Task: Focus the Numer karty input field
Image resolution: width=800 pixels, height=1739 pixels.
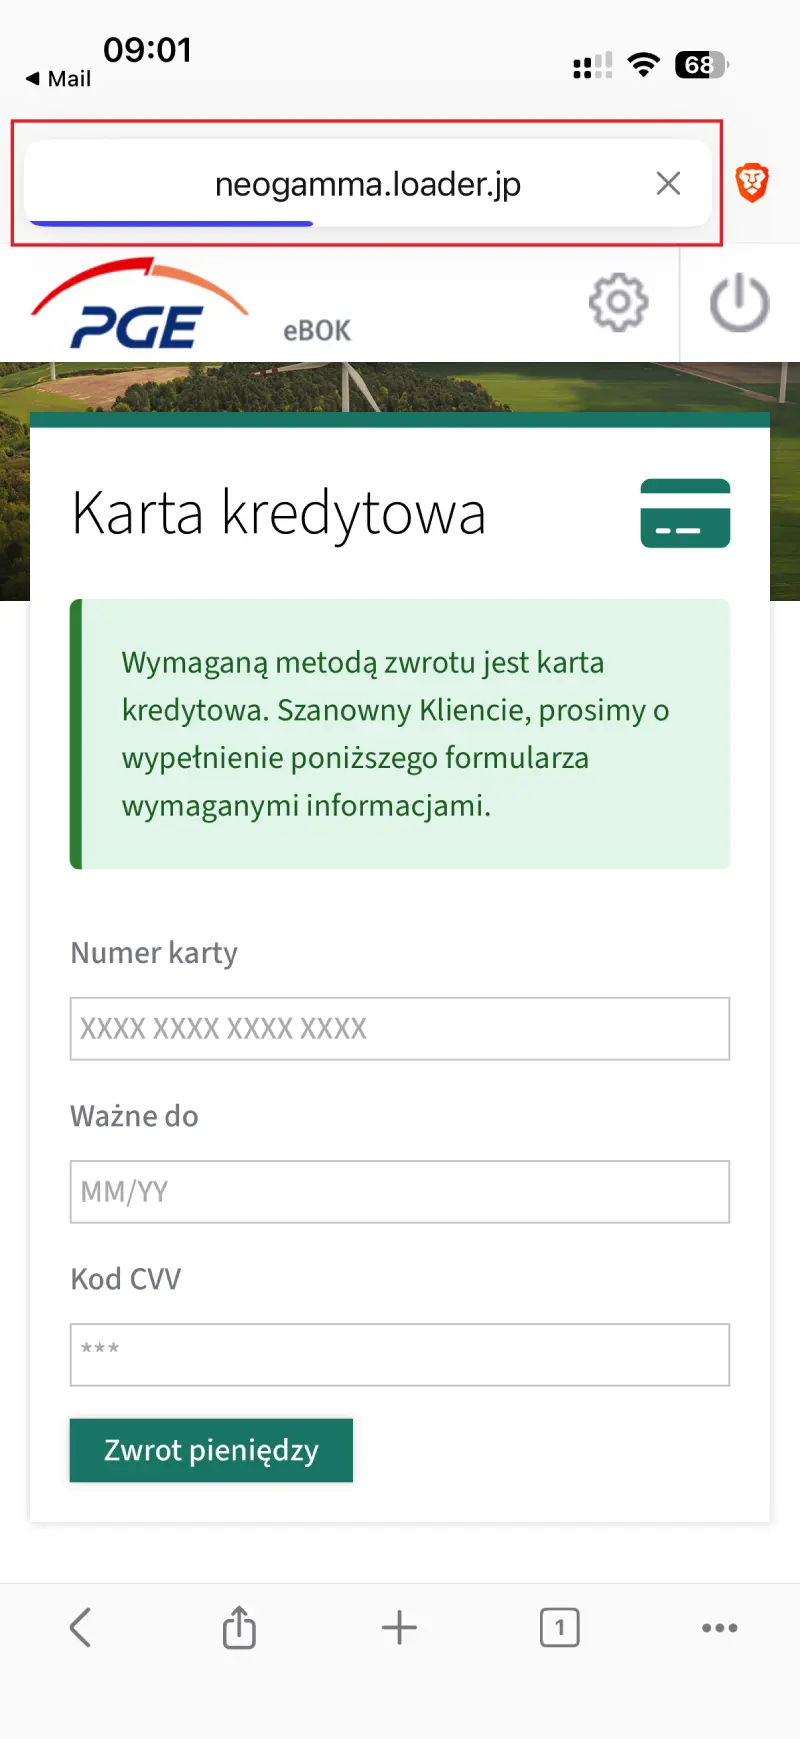Action: [x=399, y=1028]
